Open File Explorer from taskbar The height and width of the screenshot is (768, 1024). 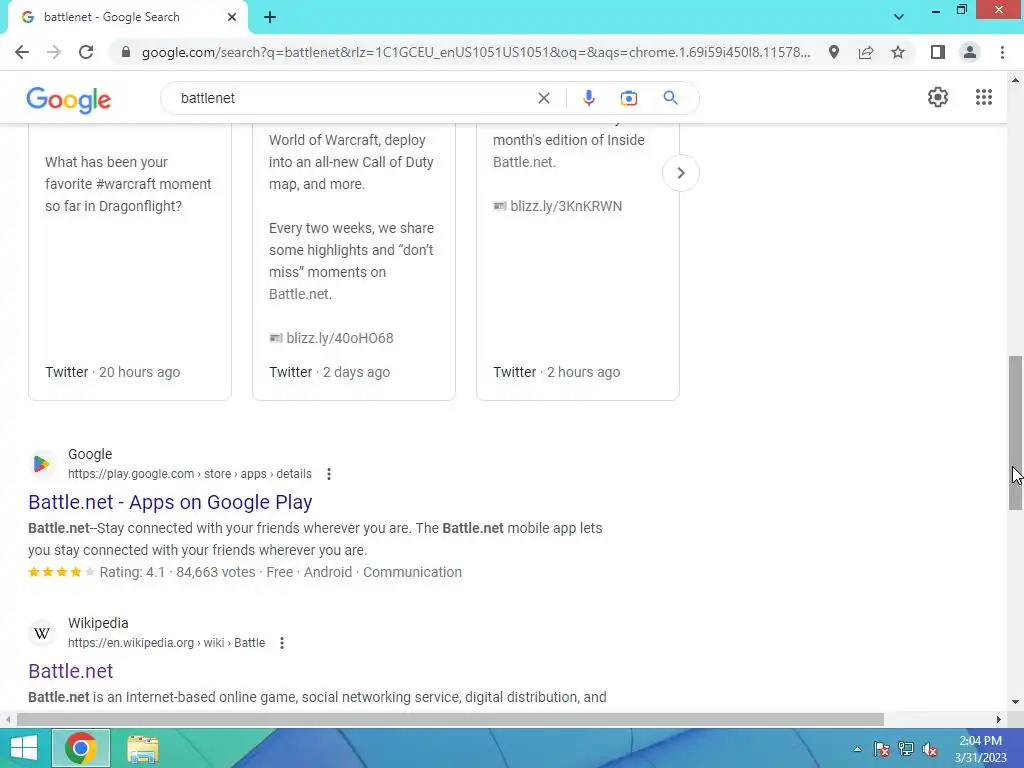click(x=142, y=748)
